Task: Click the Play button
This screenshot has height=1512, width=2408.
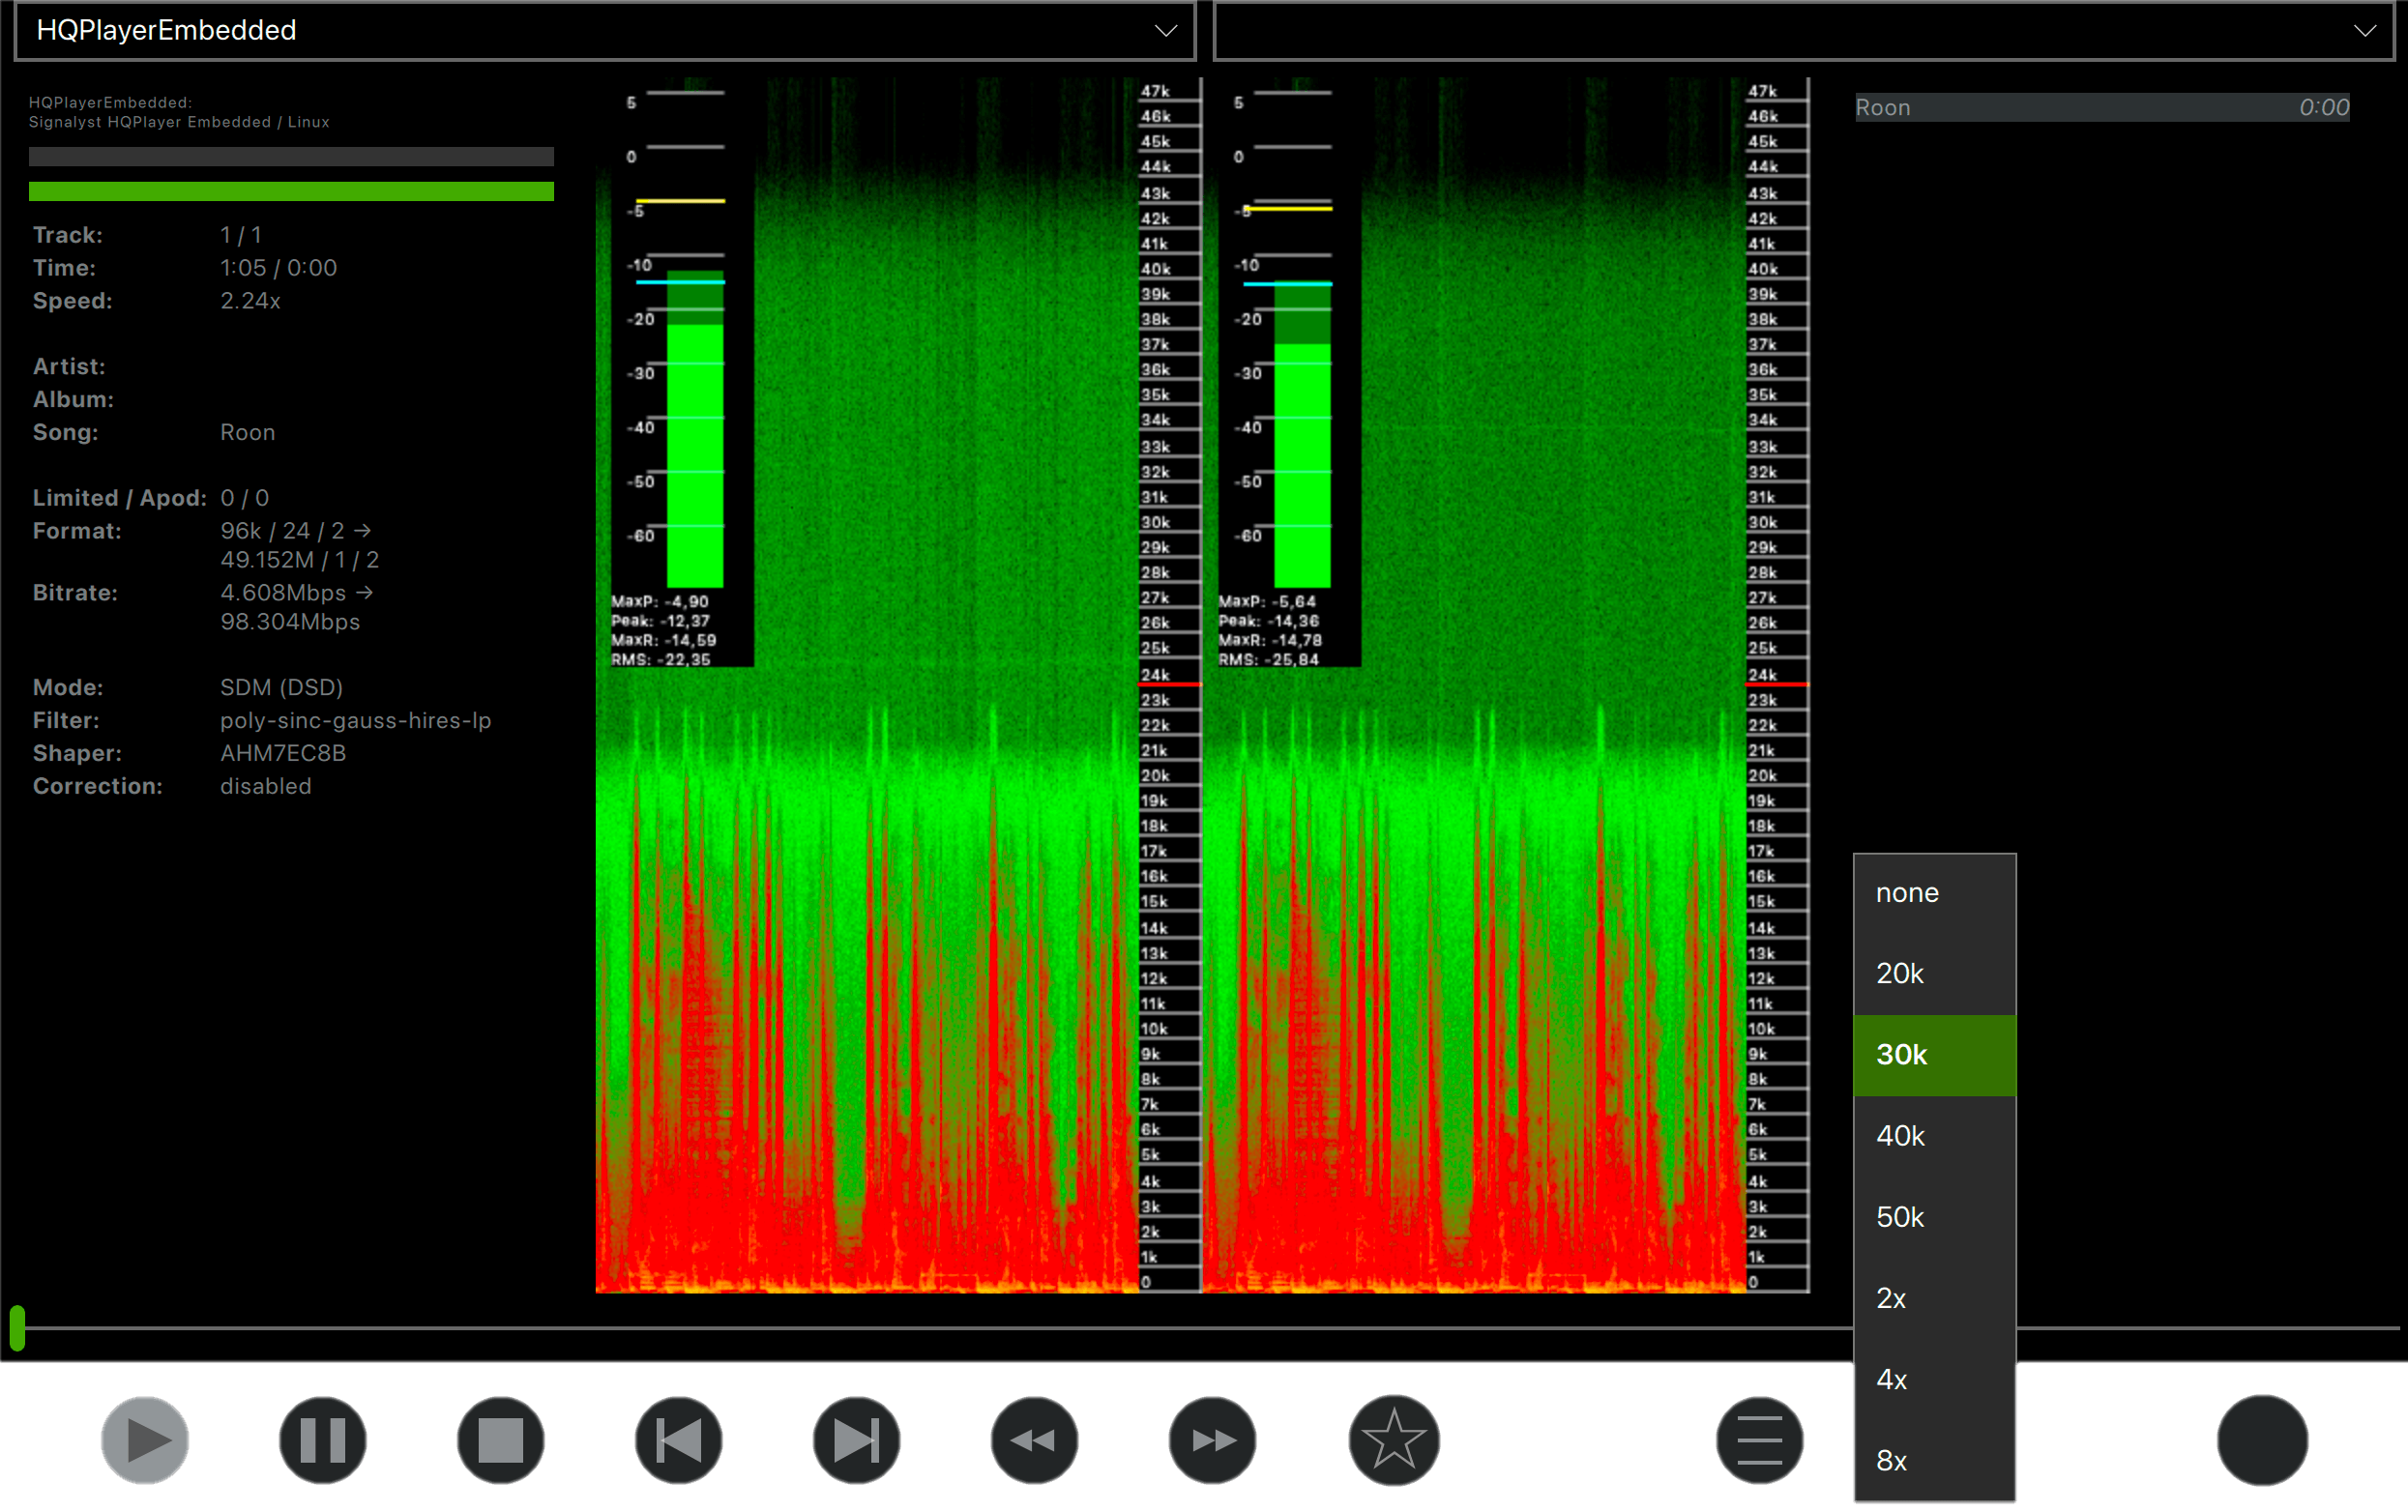Action: click(x=145, y=1440)
